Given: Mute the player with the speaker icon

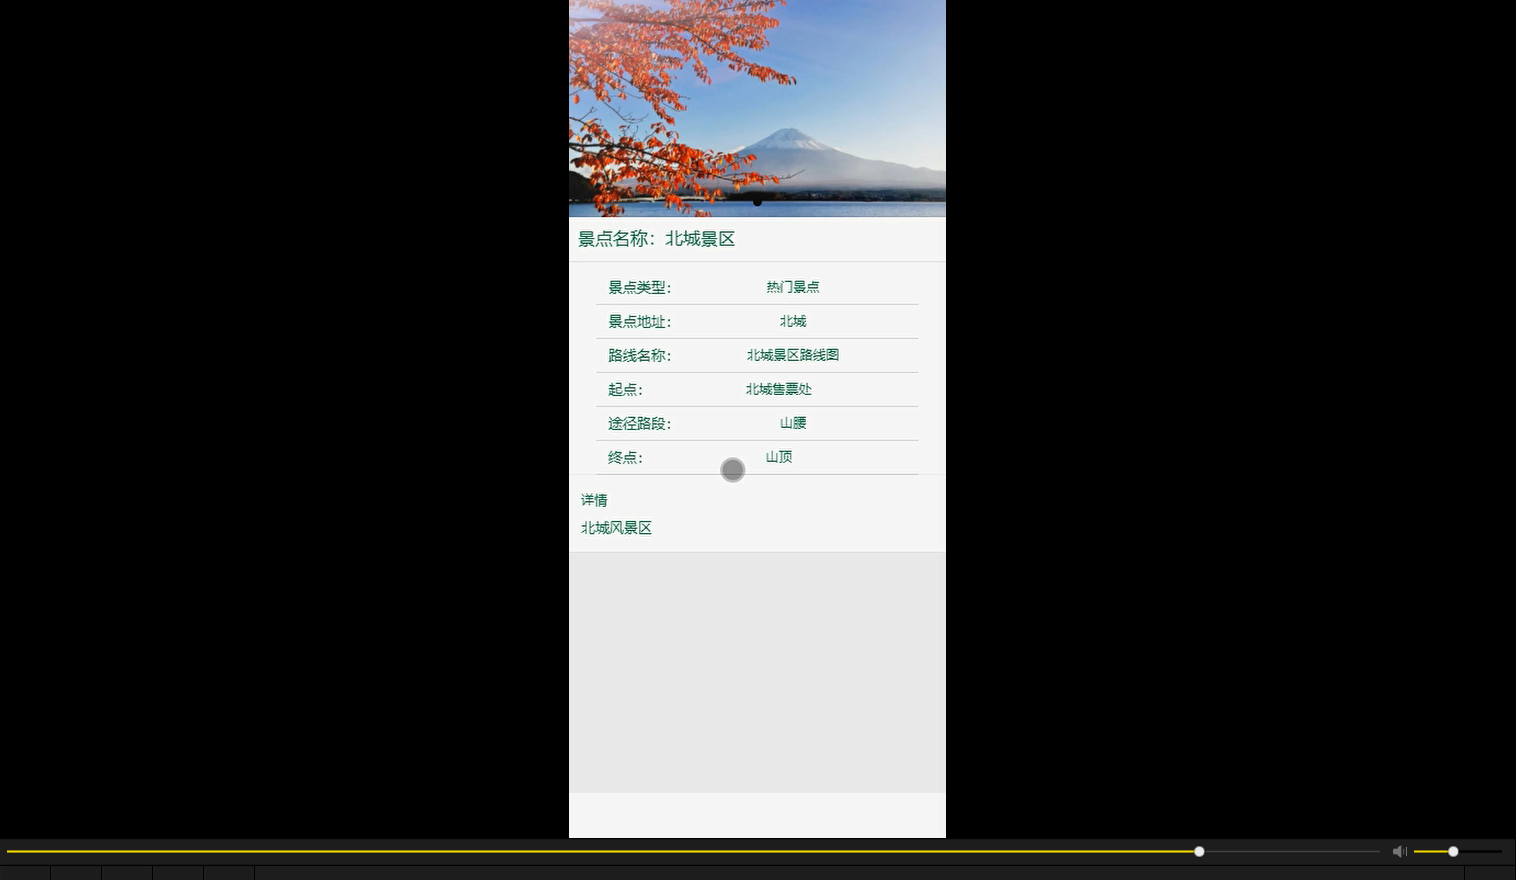Looking at the screenshot, I should (x=1399, y=851).
